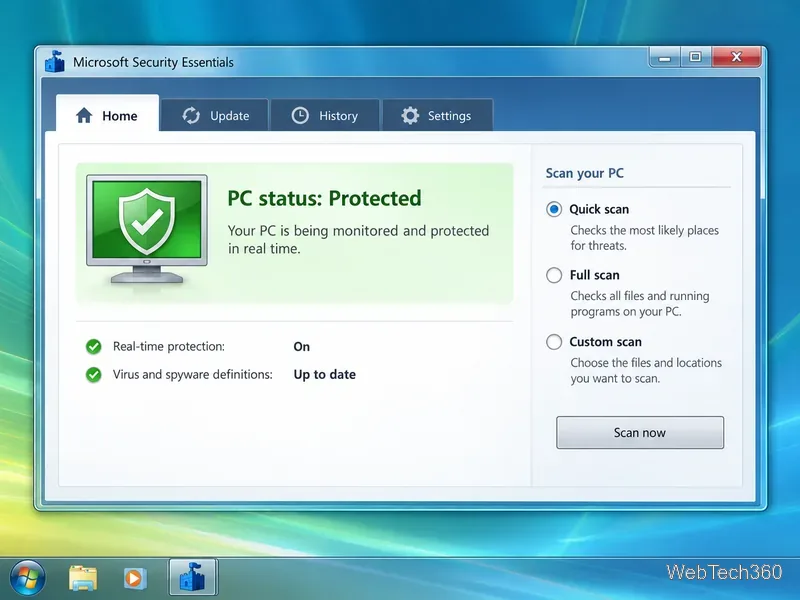800x600 pixels.
Task: Click Security Essentials castle icon in taskbar
Action: pyautogui.click(x=193, y=577)
